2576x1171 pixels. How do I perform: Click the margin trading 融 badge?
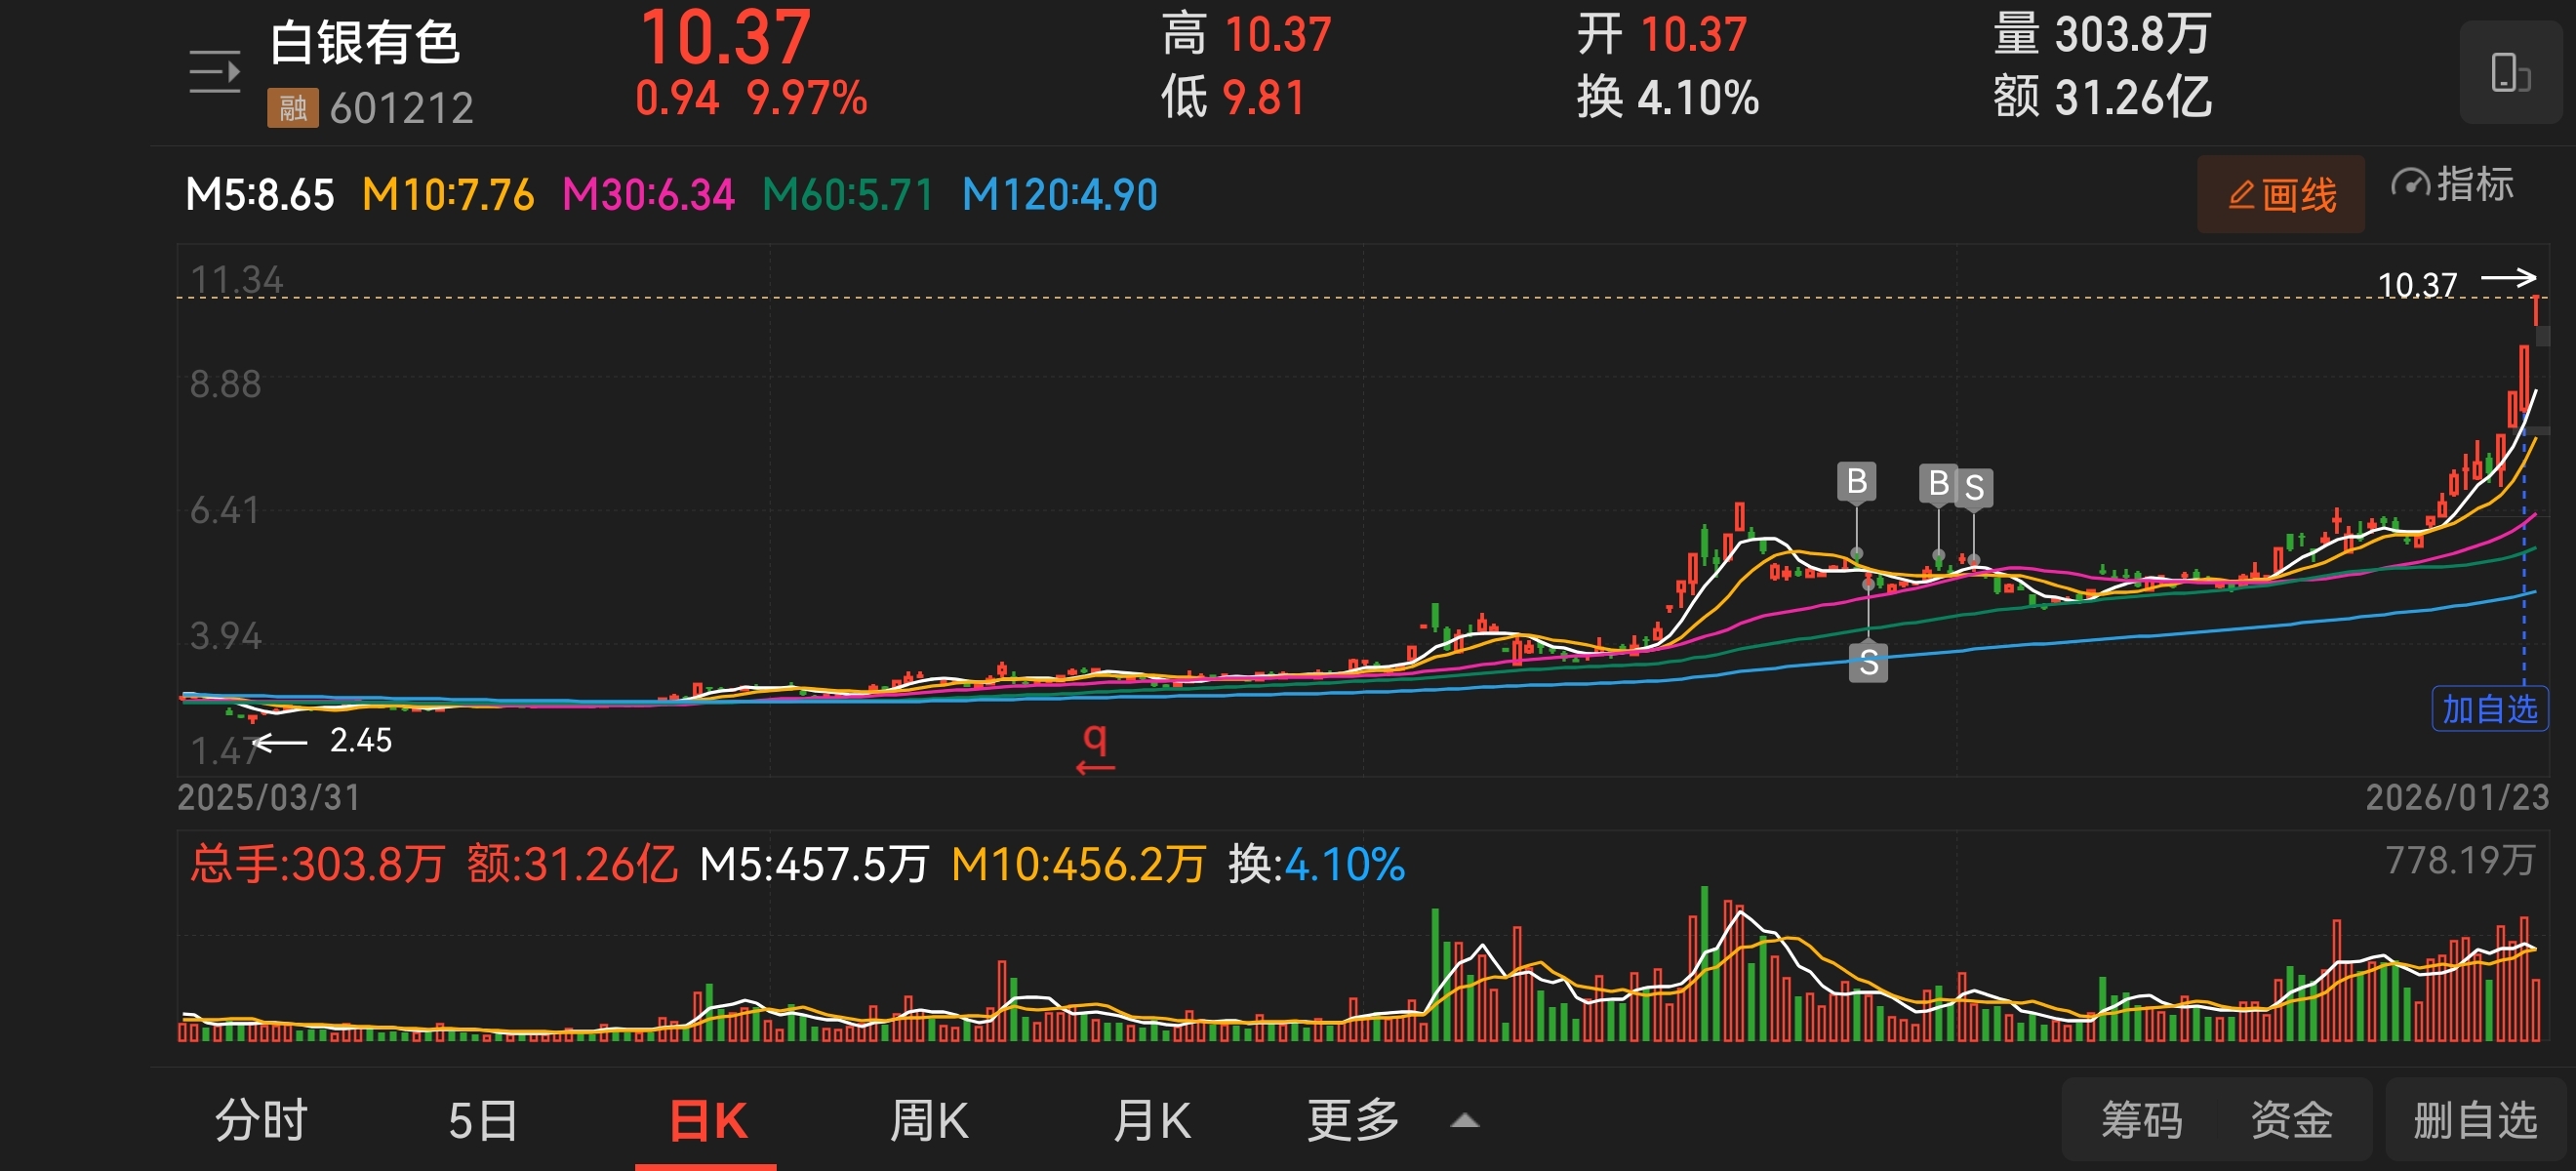click(x=292, y=108)
